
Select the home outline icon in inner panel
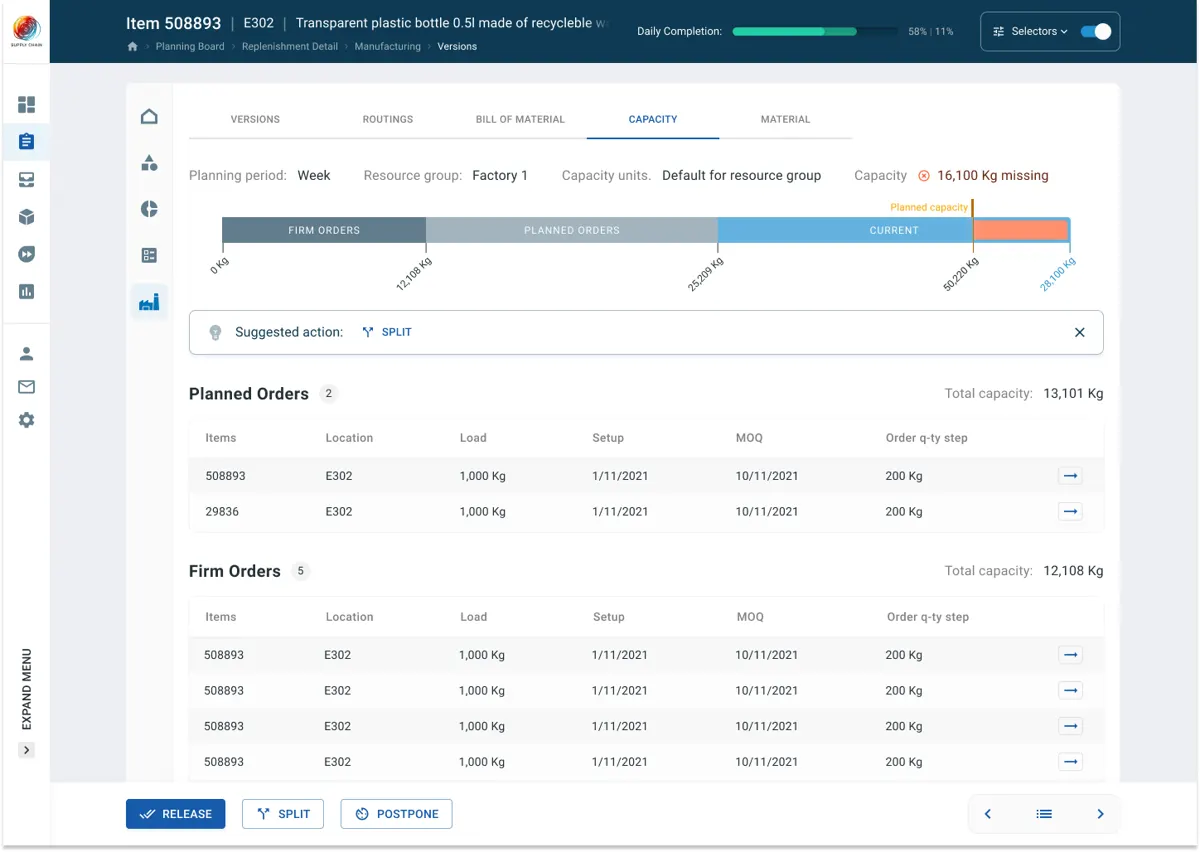pos(149,117)
